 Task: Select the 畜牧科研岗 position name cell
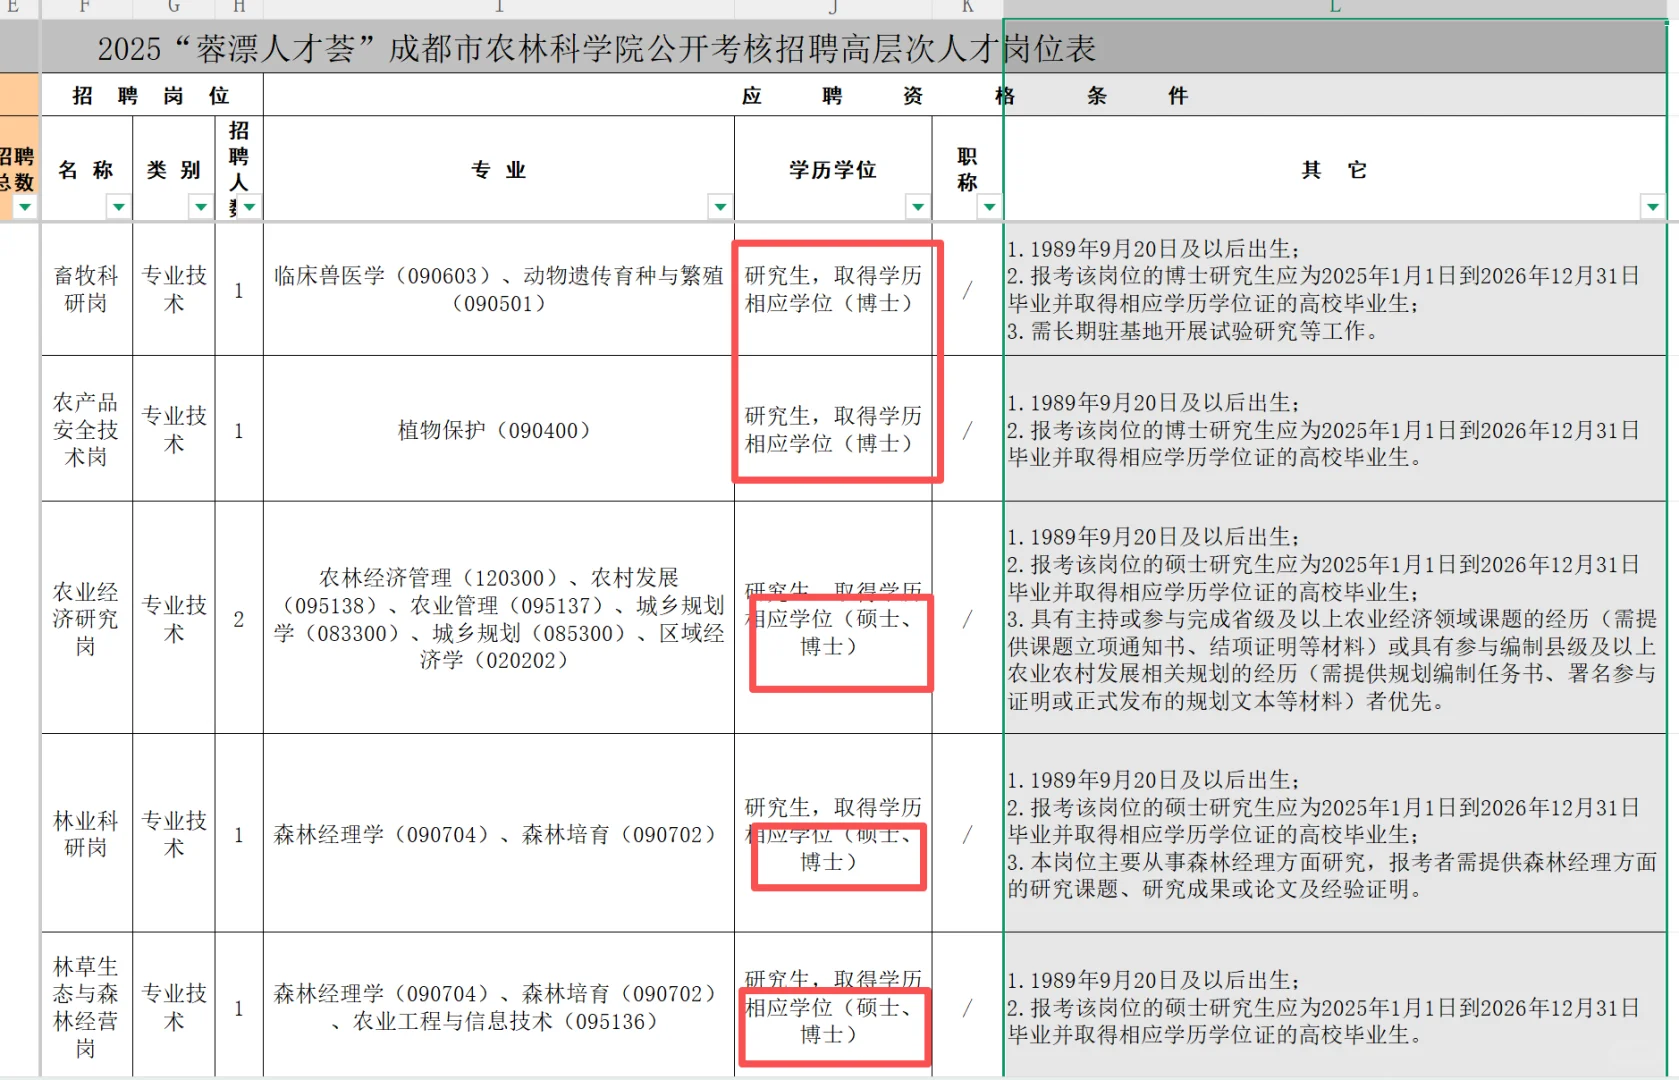pos(87,289)
